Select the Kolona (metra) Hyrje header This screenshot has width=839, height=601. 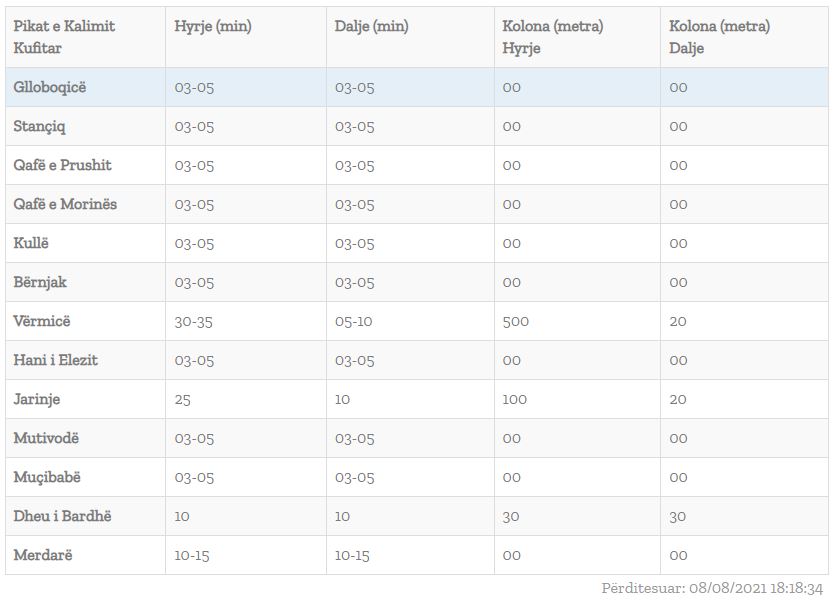pos(552,37)
